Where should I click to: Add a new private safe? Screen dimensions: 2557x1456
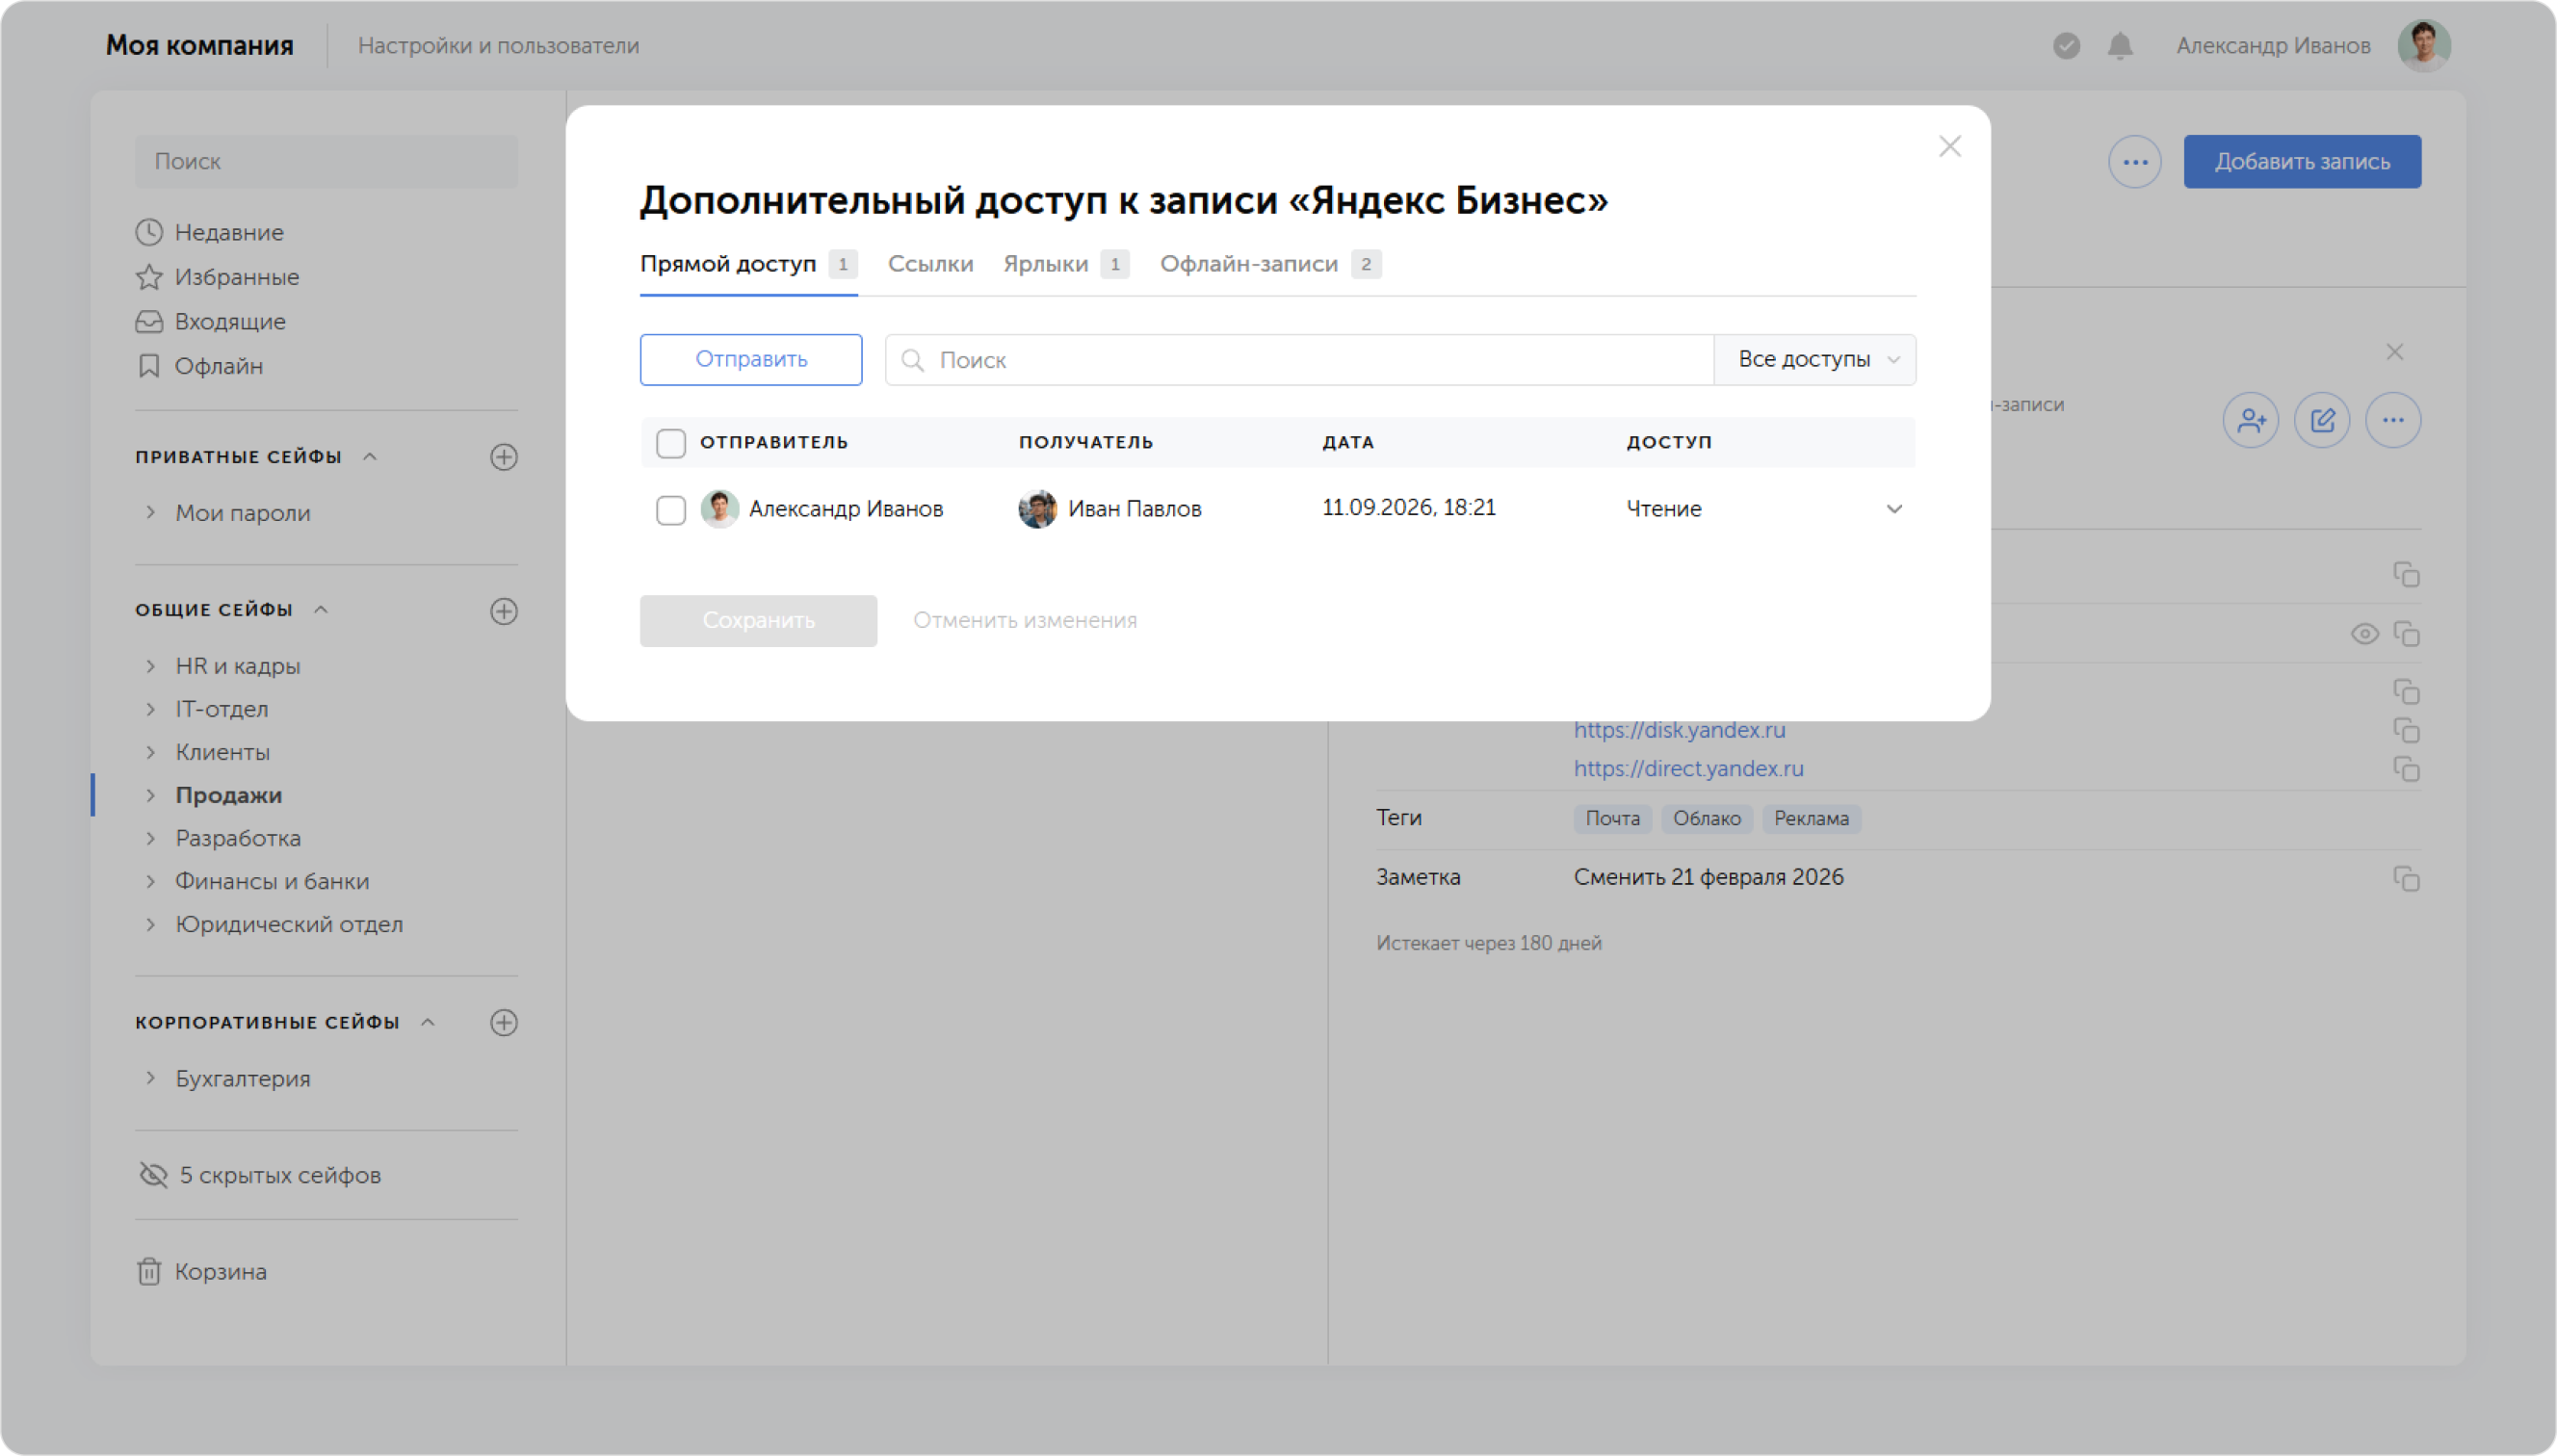click(504, 457)
